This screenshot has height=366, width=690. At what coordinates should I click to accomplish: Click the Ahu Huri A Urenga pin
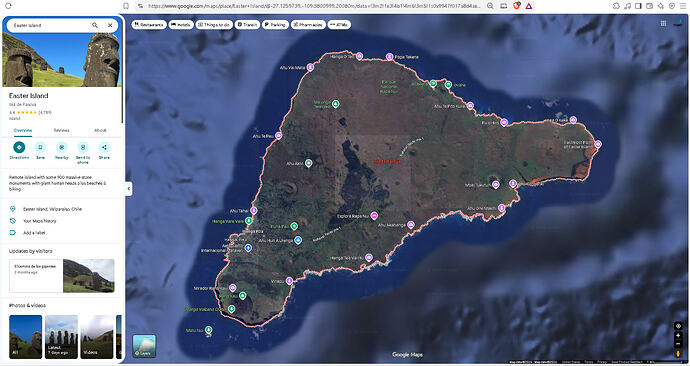point(298,240)
